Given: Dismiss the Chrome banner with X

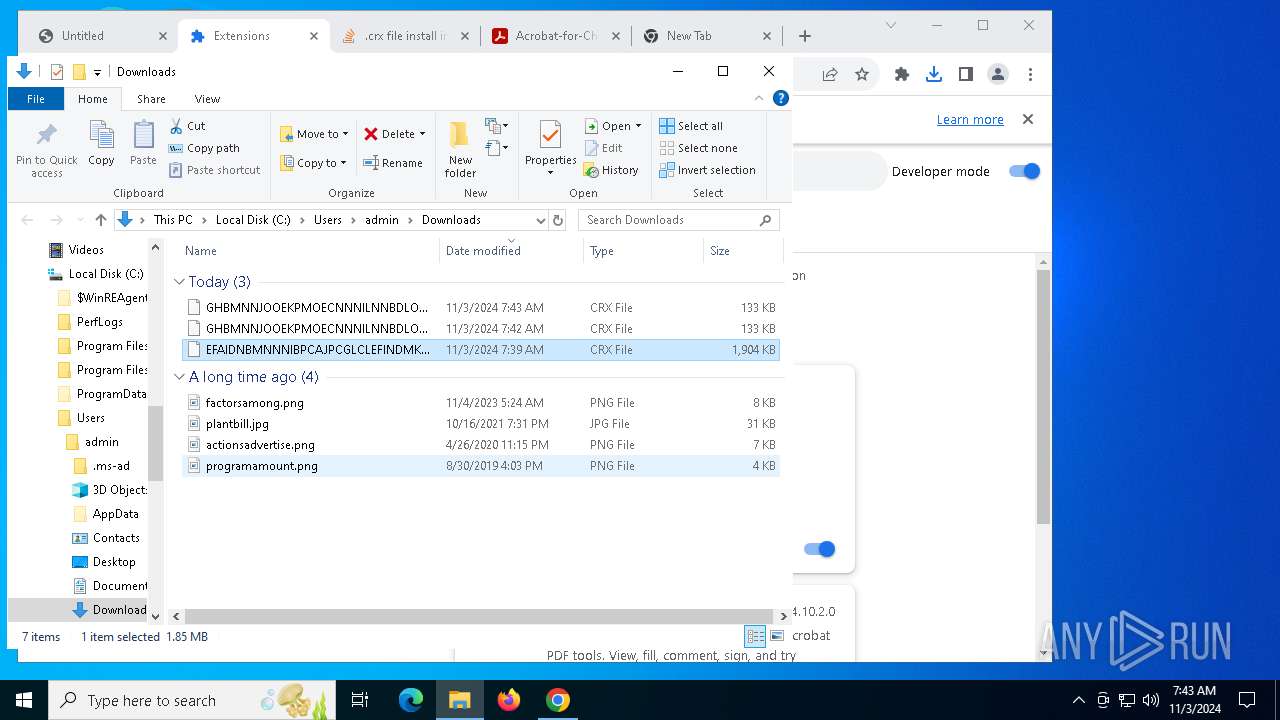Looking at the screenshot, I should (1027, 119).
